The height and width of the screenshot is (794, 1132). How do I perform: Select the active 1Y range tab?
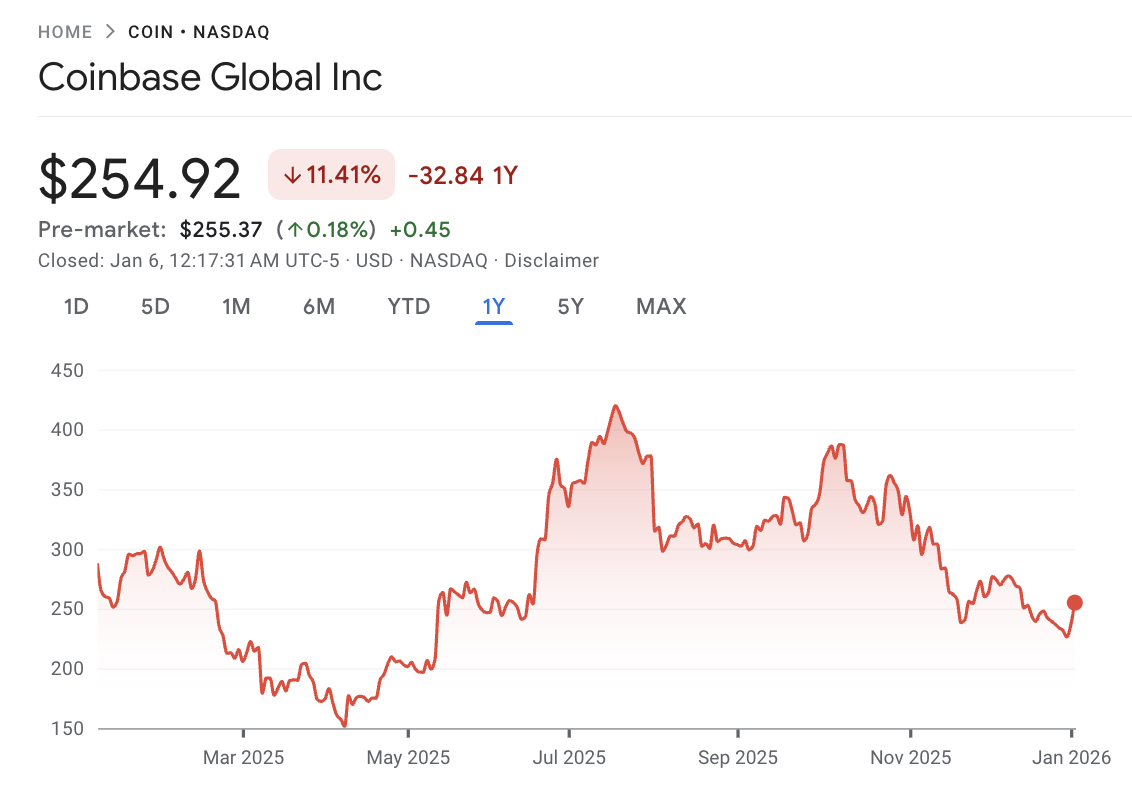494,307
